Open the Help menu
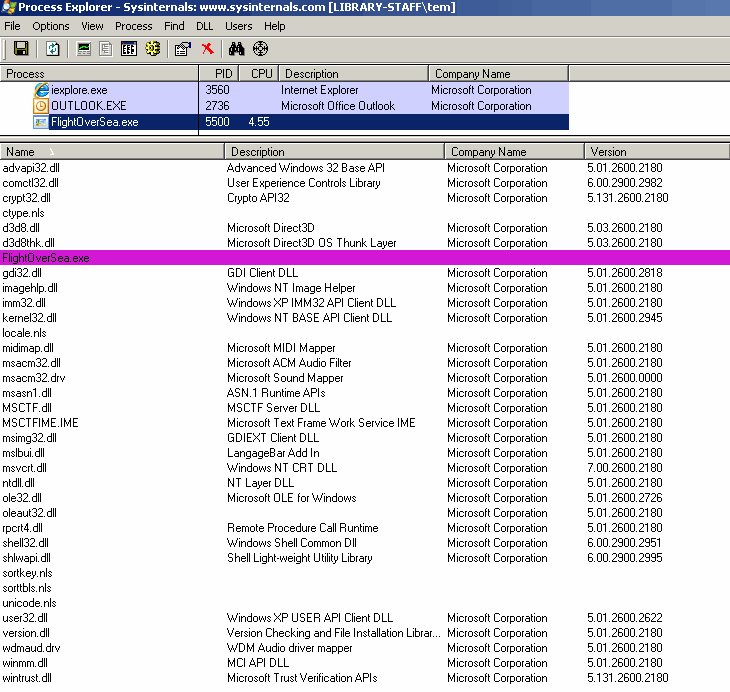 pyautogui.click(x=274, y=26)
